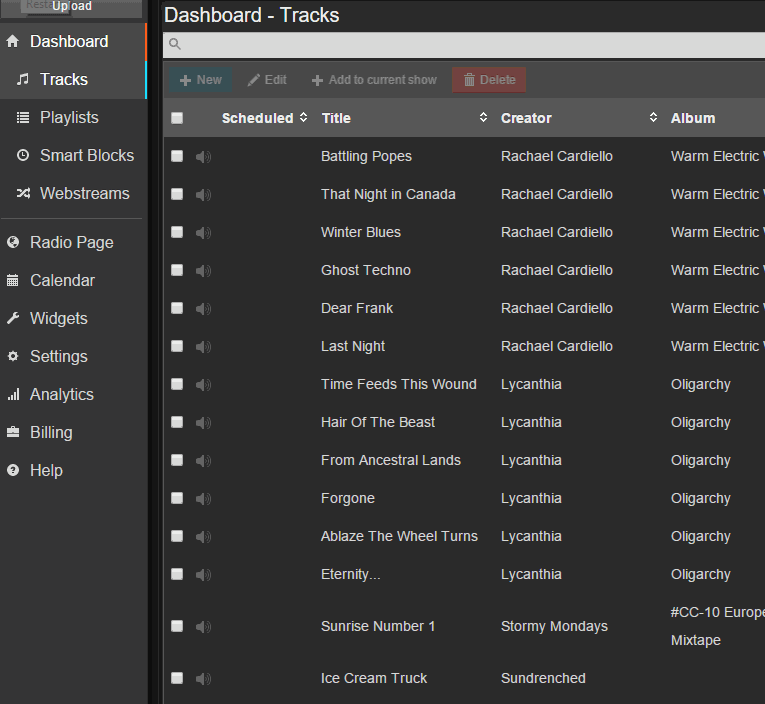Focus the track search field
The height and width of the screenshot is (704, 765).
(463, 45)
